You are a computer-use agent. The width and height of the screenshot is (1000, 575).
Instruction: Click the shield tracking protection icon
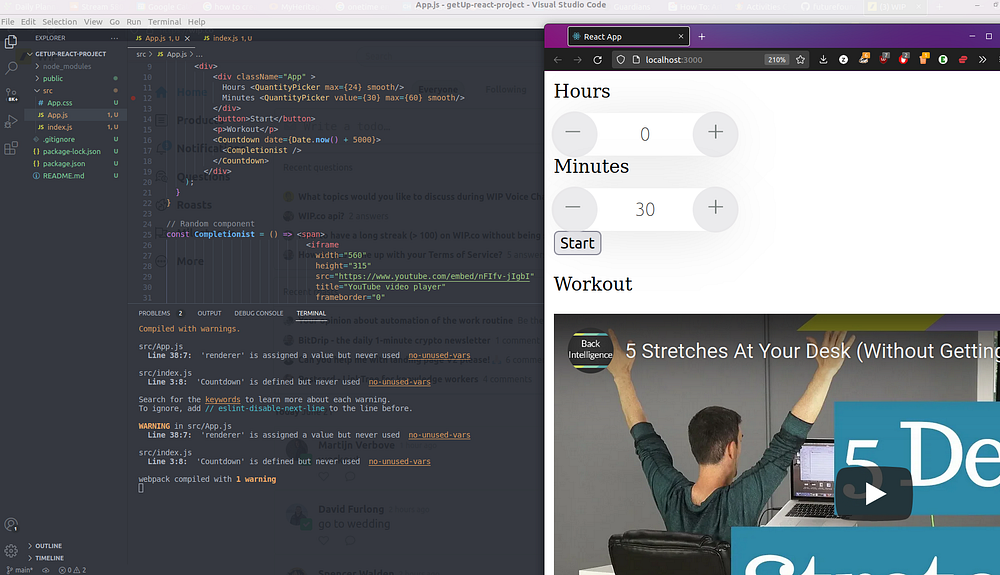pos(621,60)
